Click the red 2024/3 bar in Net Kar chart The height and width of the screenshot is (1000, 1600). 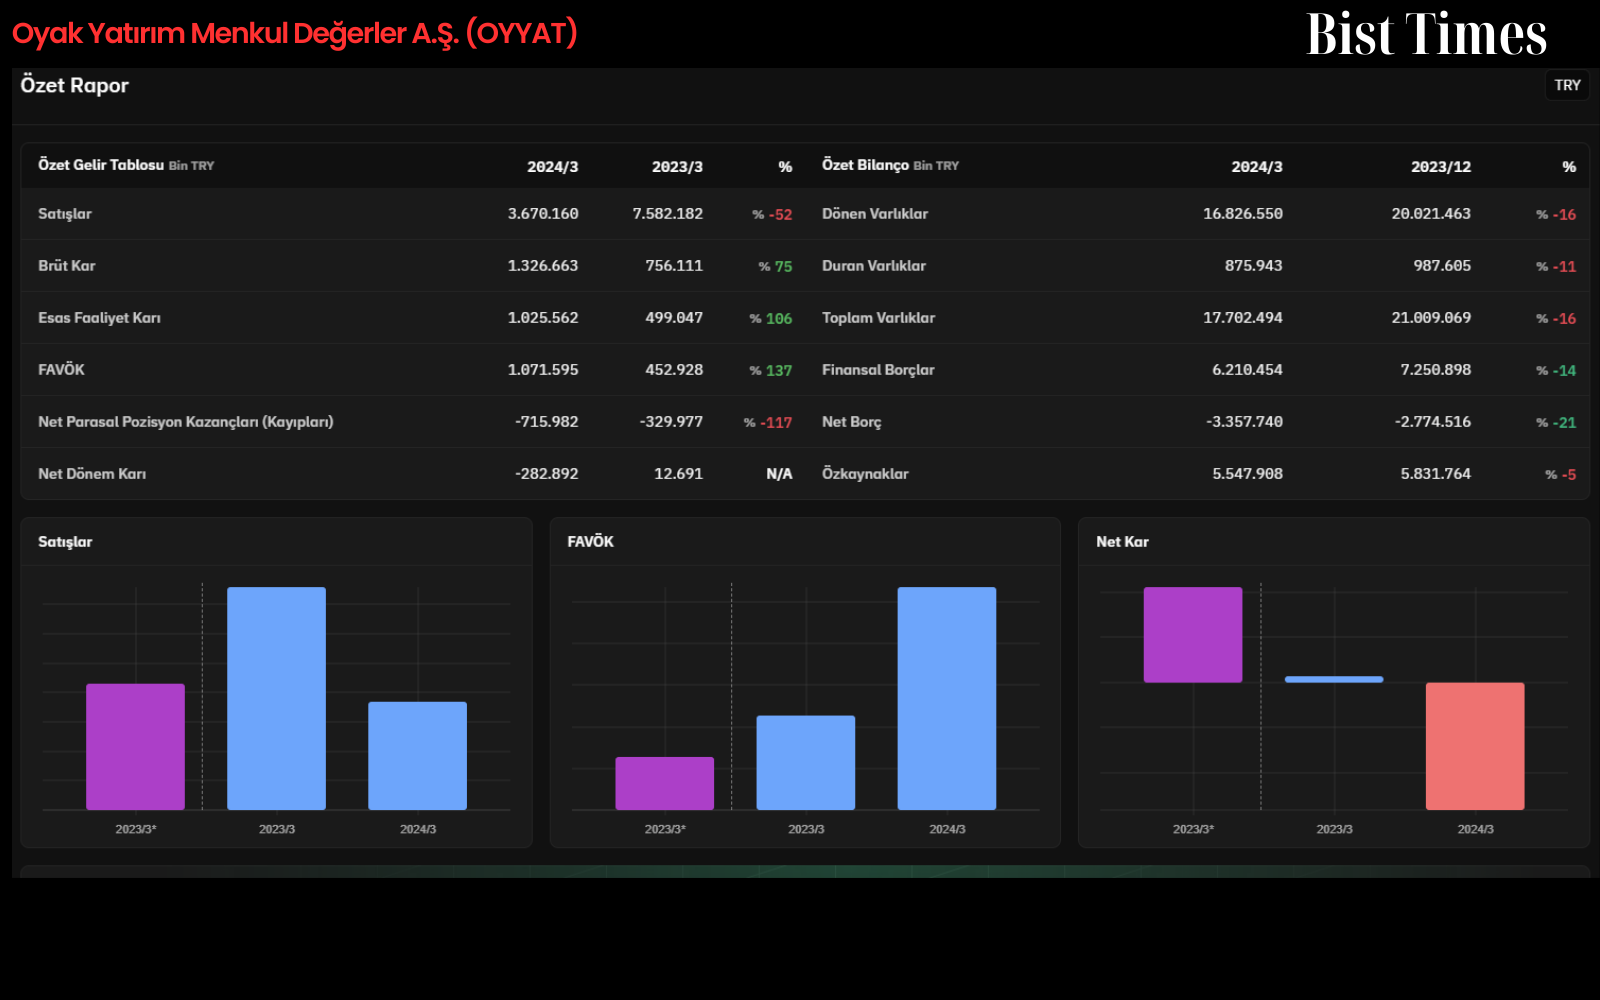(1475, 746)
